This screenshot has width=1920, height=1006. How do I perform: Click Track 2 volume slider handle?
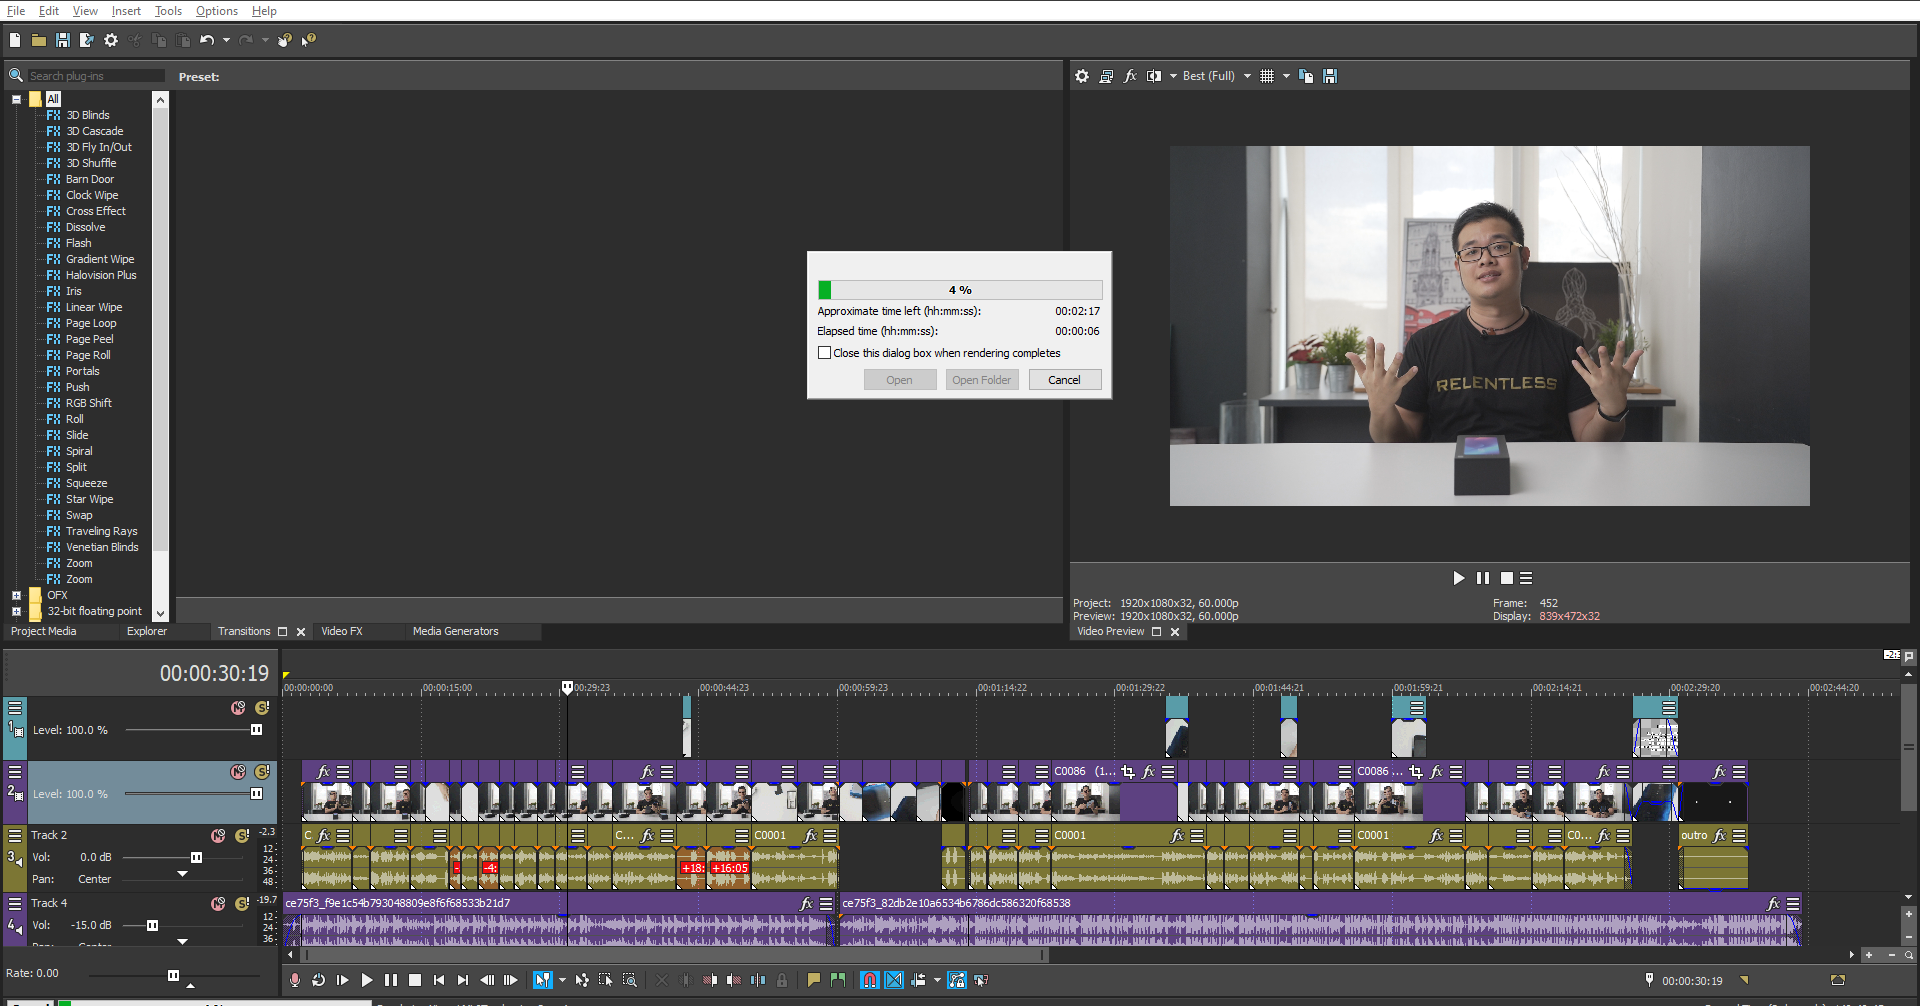(196, 857)
